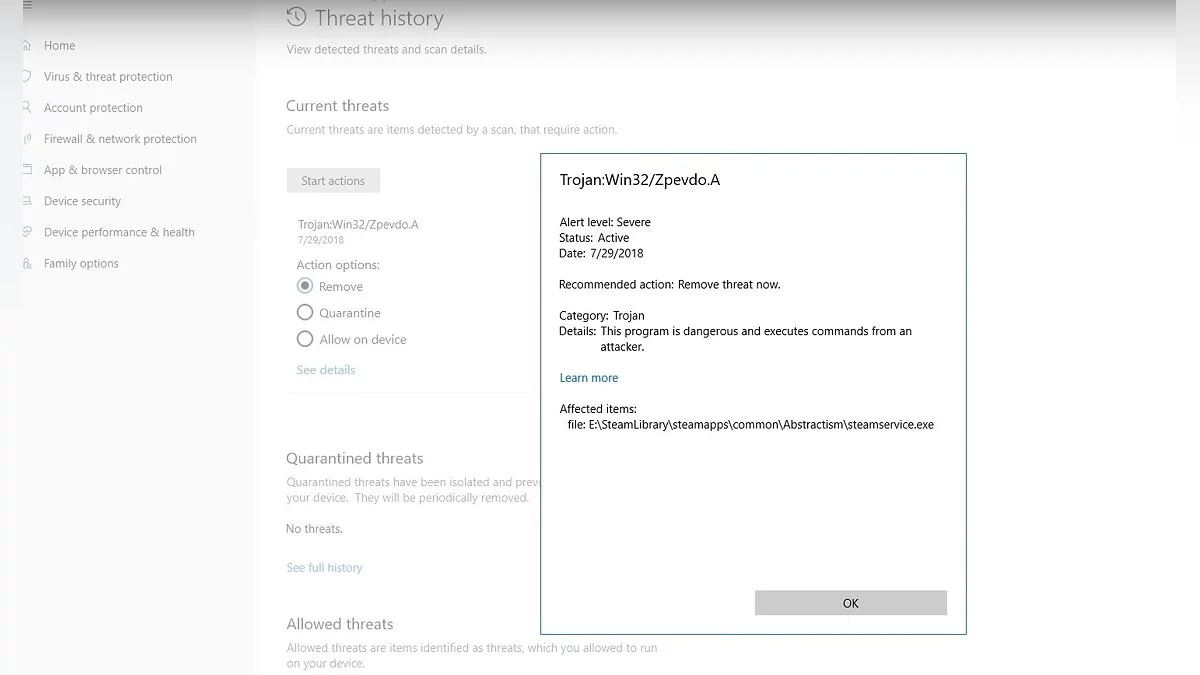Screen dimensions: 1200x675
Task: Select Allow on device option
Action: coord(305,339)
